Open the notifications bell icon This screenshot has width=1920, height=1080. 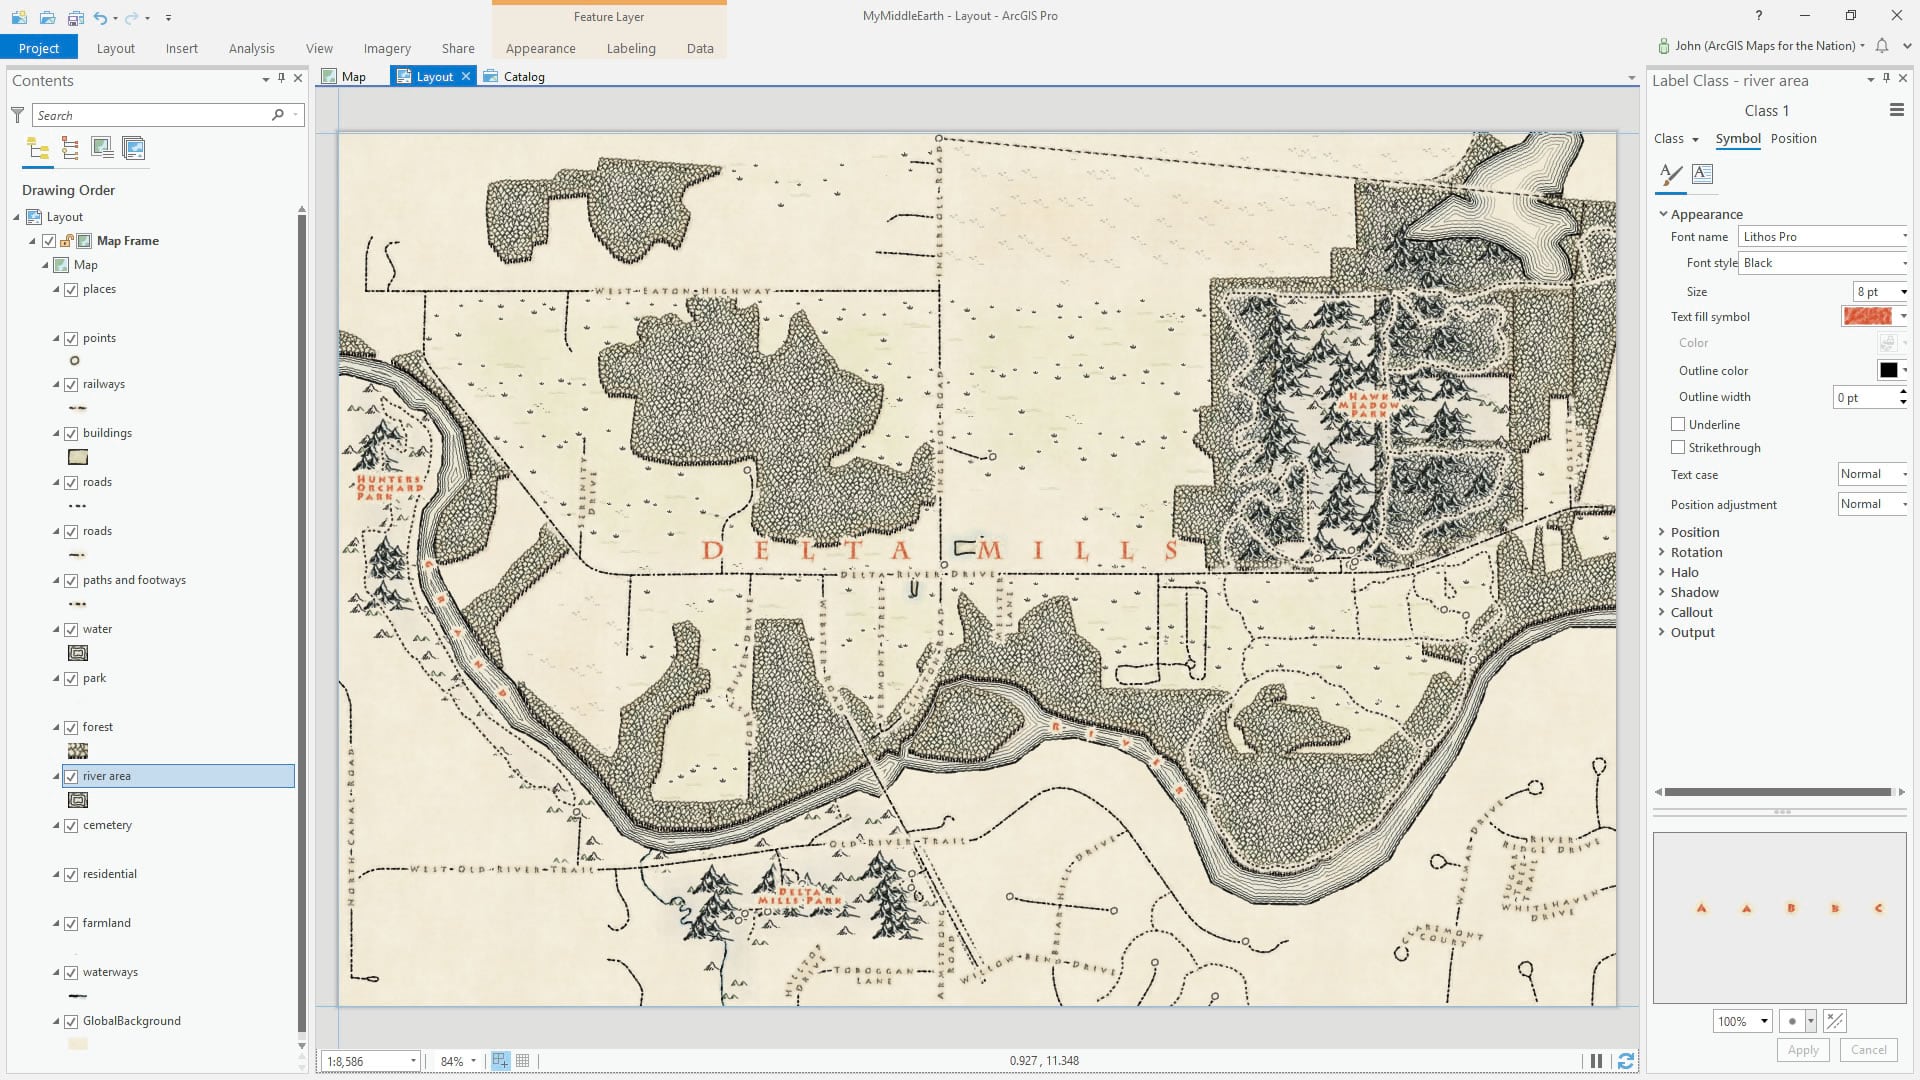click(x=1882, y=46)
